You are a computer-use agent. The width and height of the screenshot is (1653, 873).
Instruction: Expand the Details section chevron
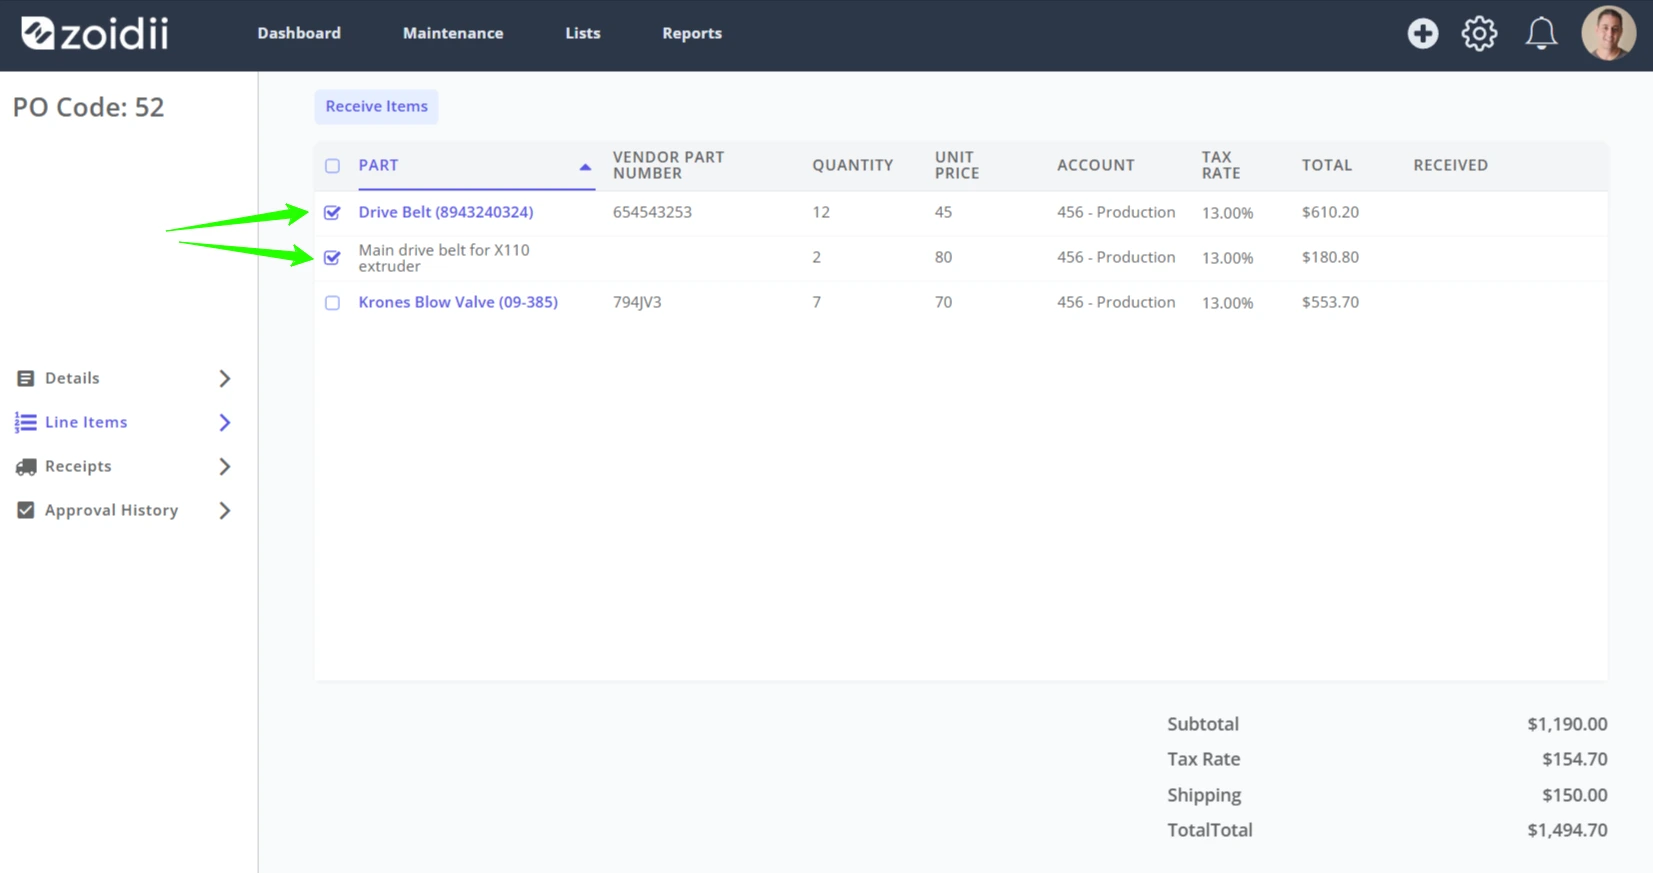coord(225,378)
